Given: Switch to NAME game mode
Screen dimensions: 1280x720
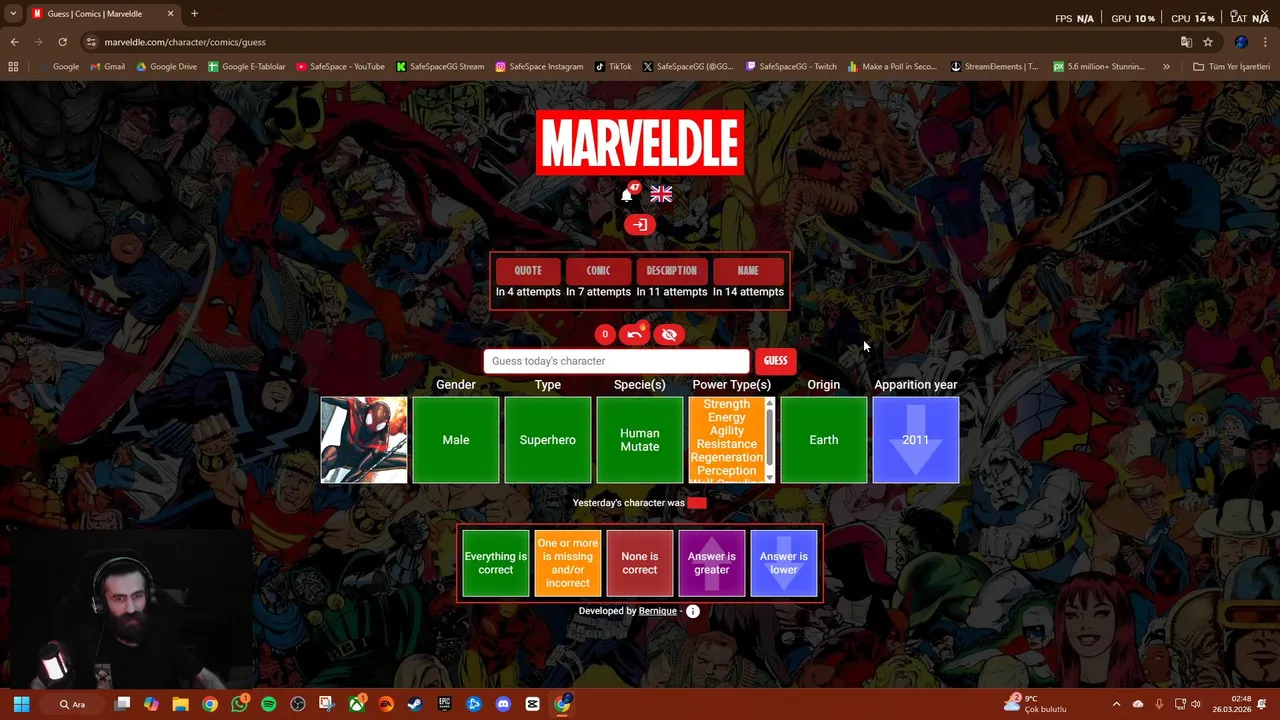Looking at the screenshot, I should click(748, 271).
